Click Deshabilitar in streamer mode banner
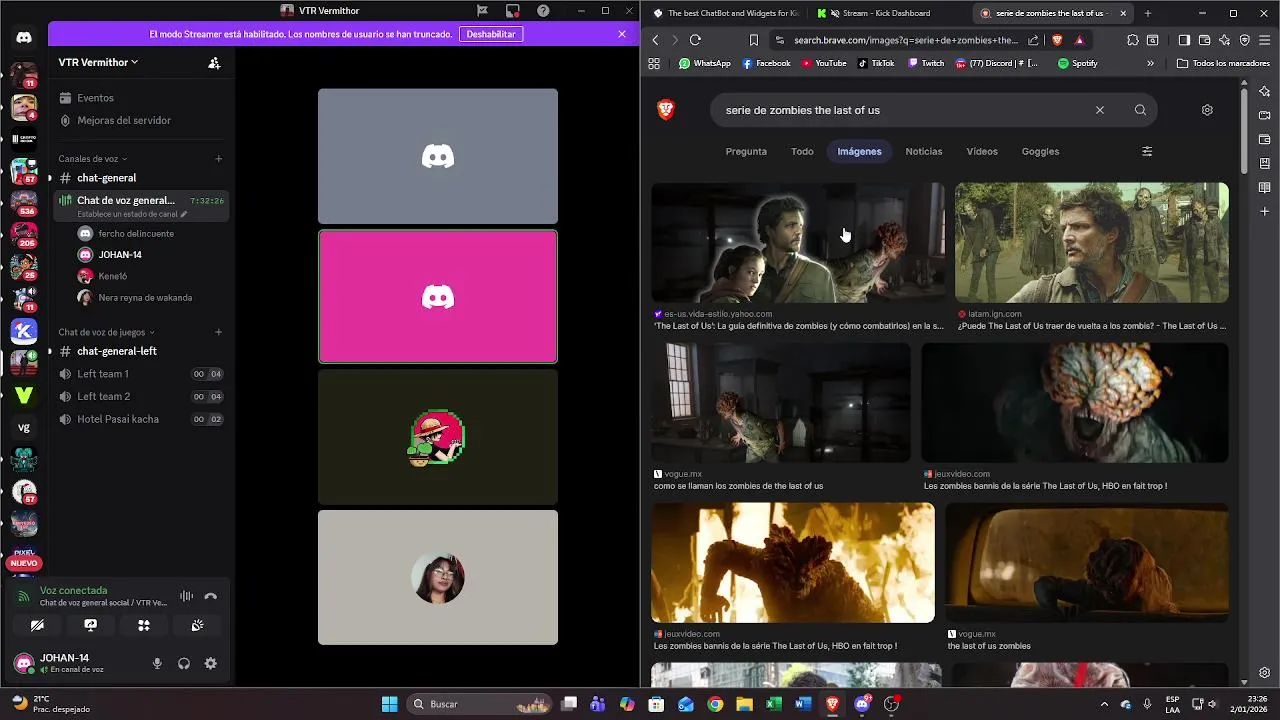1280x720 pixels. pos(491,34)
